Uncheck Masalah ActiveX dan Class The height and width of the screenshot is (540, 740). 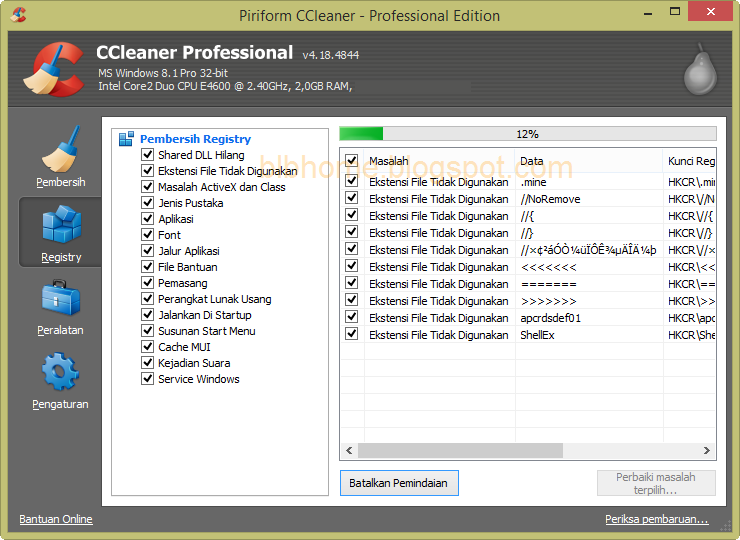(x=148, y=186)
